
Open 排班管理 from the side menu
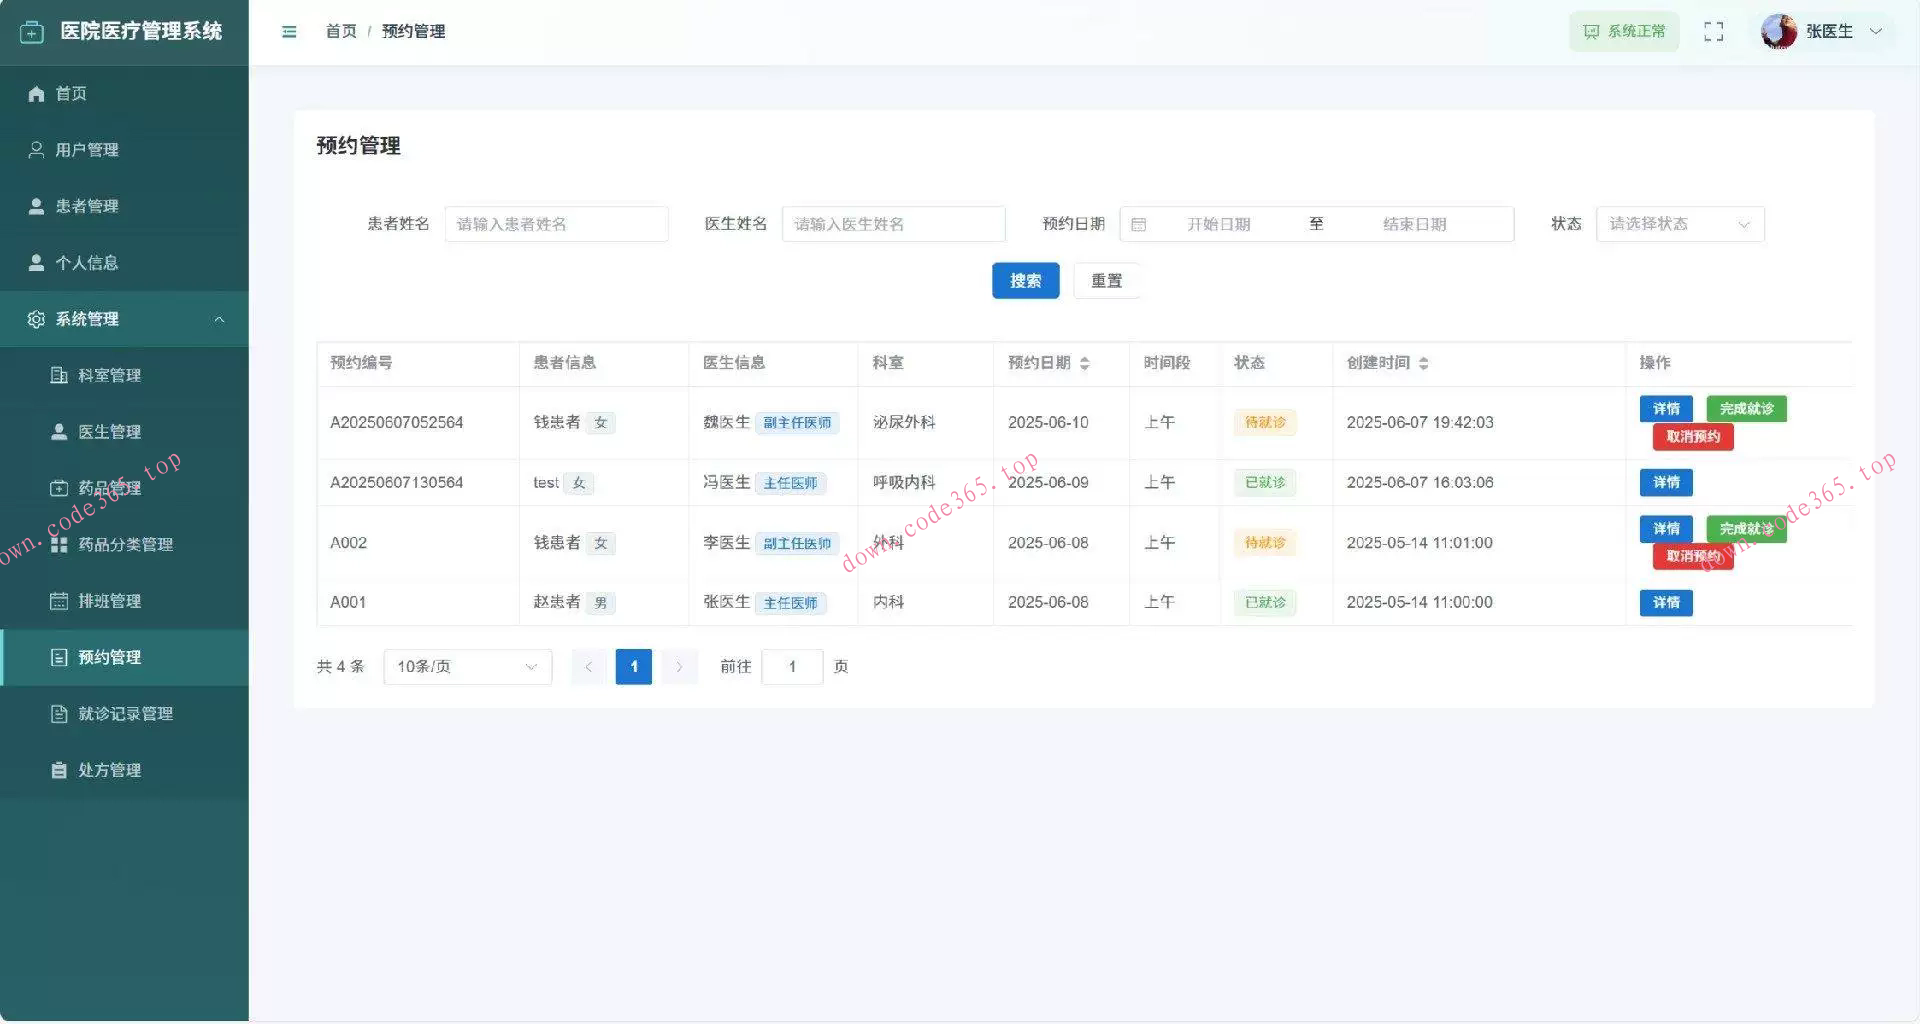(x=110, y=600)
